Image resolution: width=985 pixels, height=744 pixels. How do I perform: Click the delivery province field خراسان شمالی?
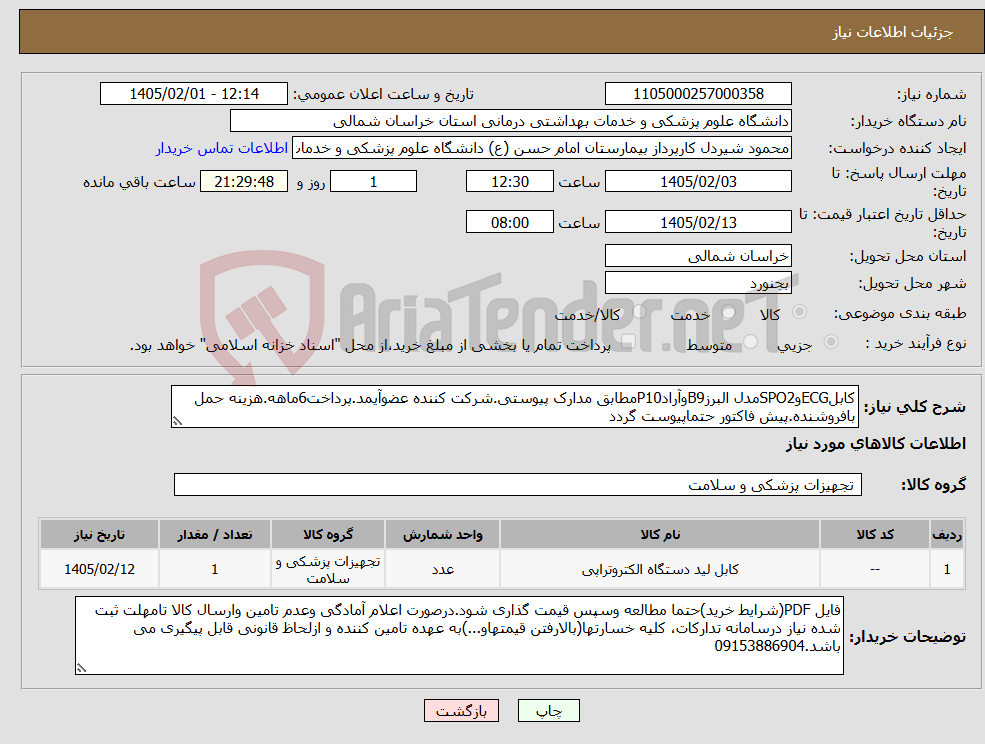click(x=698, y=256)
